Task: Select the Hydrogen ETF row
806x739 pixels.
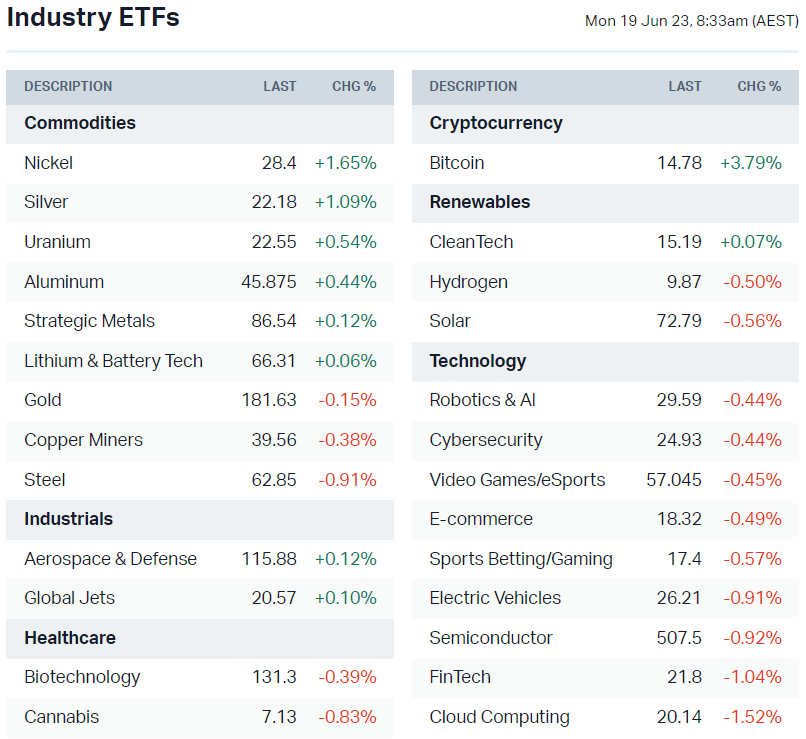Action: point(468,282)
